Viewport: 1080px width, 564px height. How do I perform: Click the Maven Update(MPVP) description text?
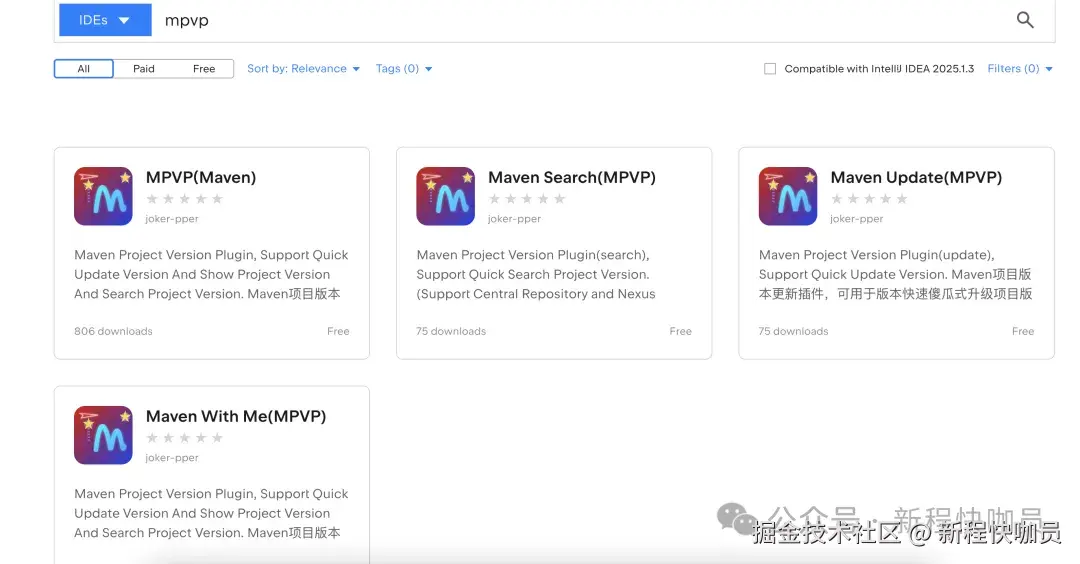click(x=895, y=274)
